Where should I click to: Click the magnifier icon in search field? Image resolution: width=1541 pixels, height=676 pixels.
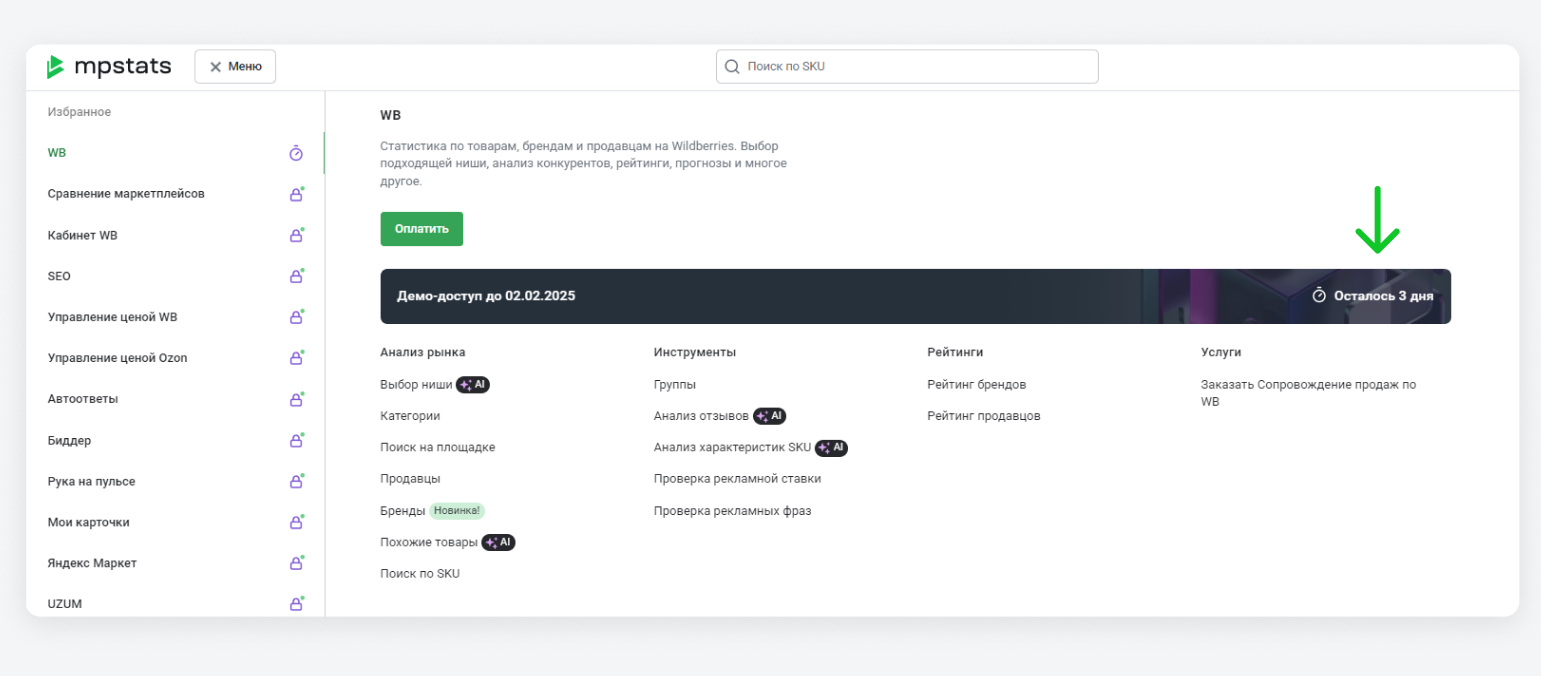732,67
